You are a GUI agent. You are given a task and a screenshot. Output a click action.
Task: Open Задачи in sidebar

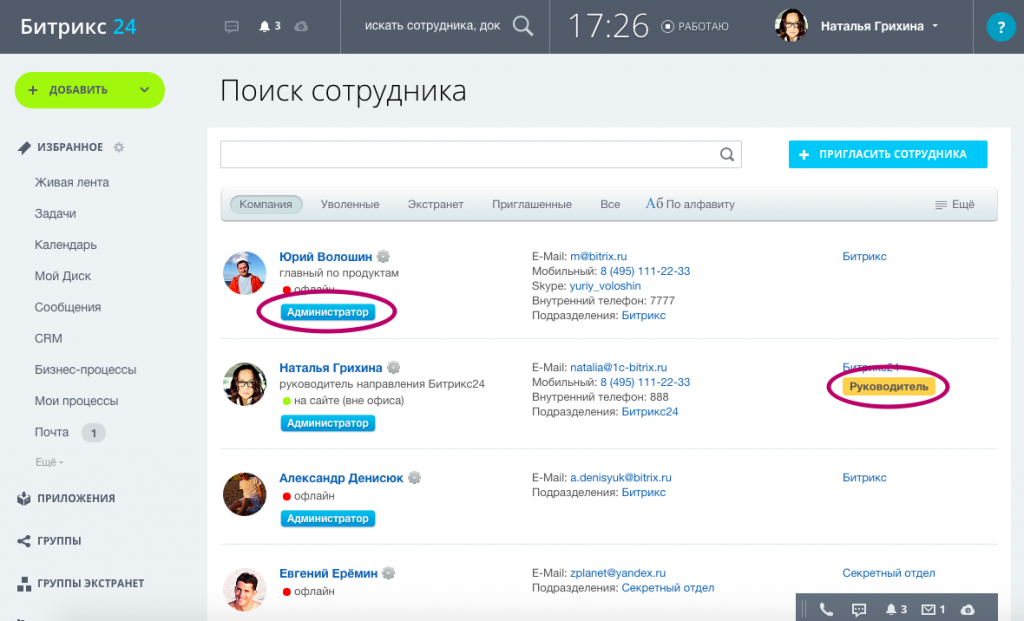pyautogui.click(x=56, y=214)
